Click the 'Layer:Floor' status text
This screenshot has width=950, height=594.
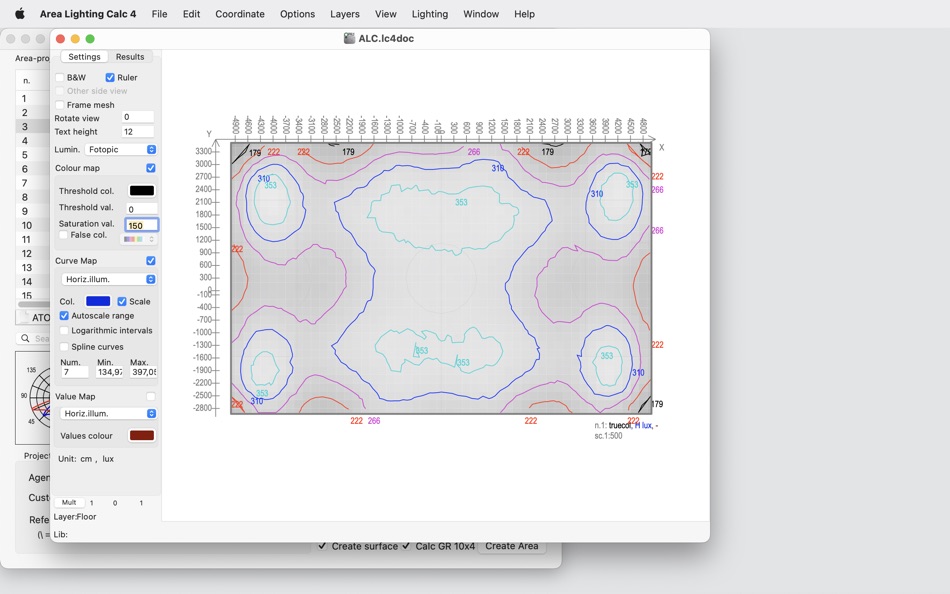[75, 517]
